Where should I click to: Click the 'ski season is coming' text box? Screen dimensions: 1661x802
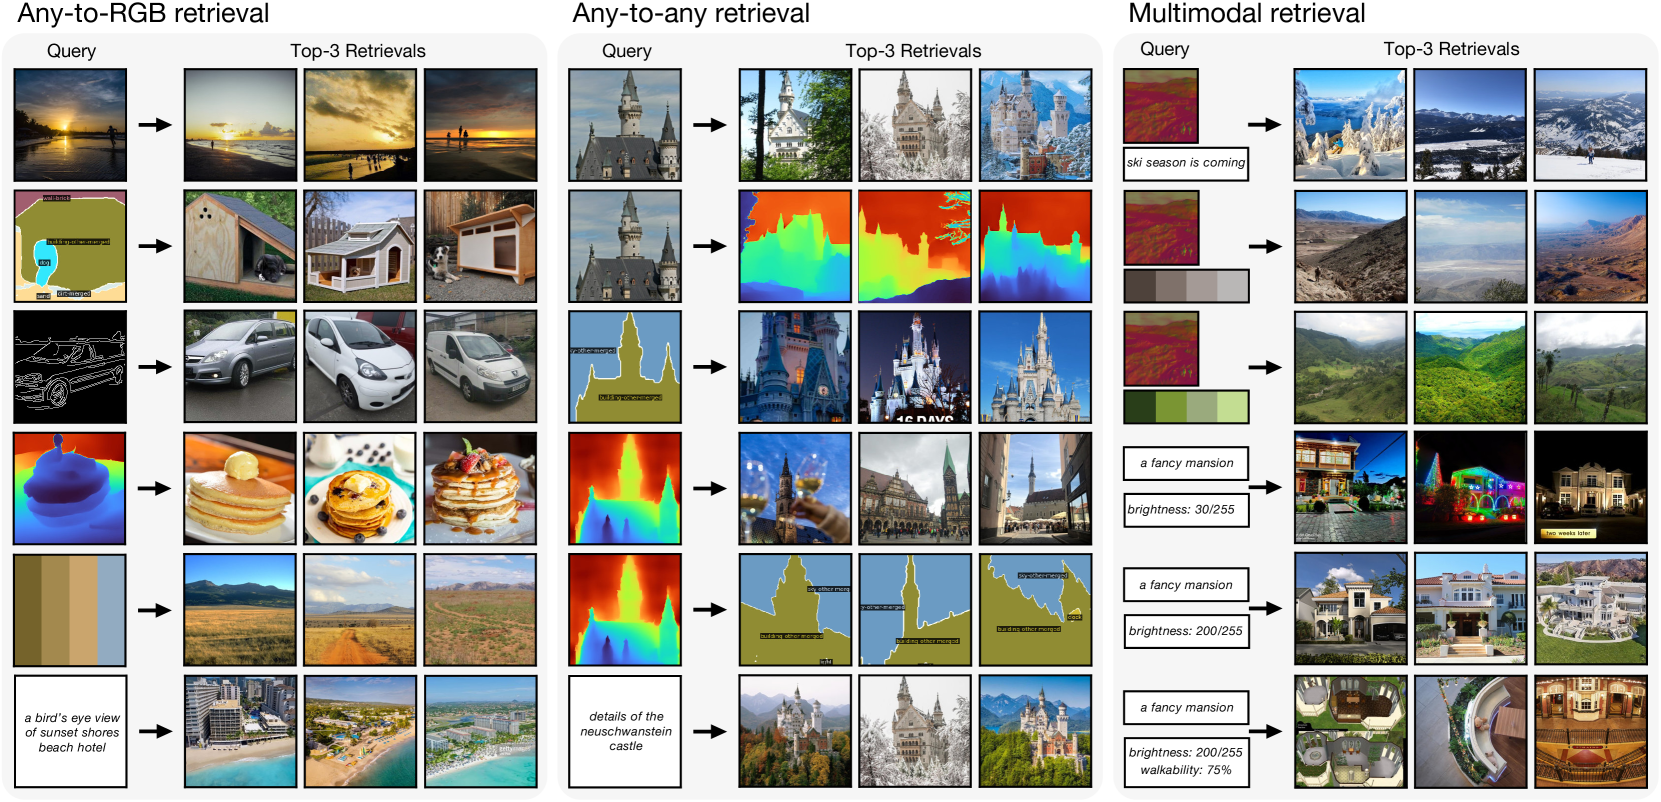pos(1186,163)
